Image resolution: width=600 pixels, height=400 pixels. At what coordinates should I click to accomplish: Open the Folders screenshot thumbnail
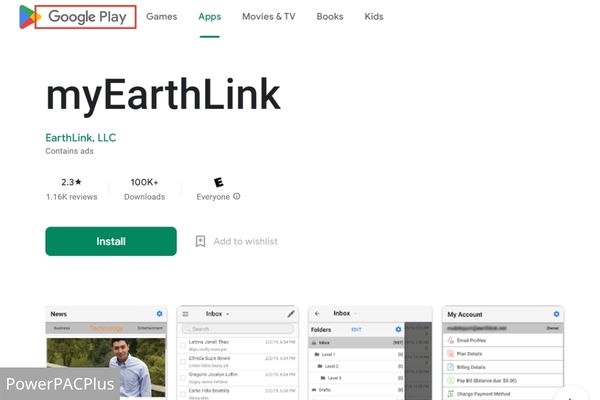coord(370,353)
